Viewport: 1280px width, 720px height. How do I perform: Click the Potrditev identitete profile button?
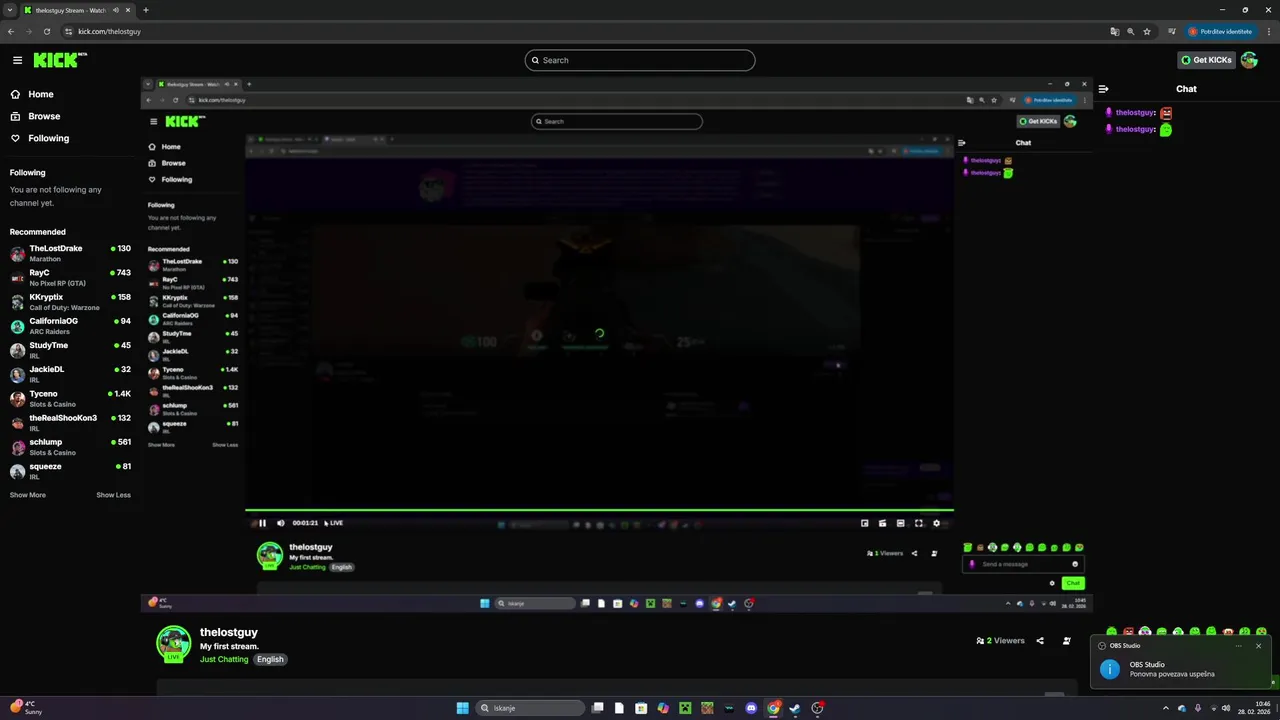[1220, 31]
